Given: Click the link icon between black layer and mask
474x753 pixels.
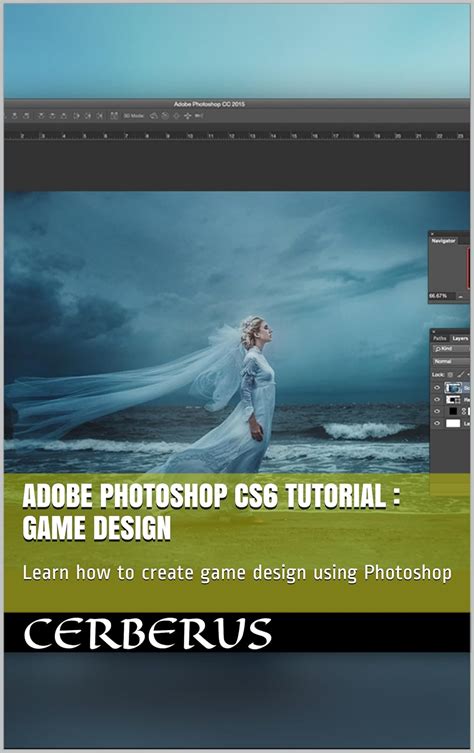Looking at the screenshot, I should [464, 411].
